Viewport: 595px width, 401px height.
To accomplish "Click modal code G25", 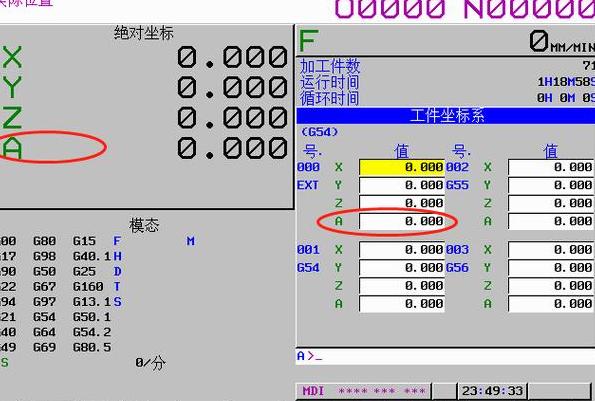I will [85, 272].
